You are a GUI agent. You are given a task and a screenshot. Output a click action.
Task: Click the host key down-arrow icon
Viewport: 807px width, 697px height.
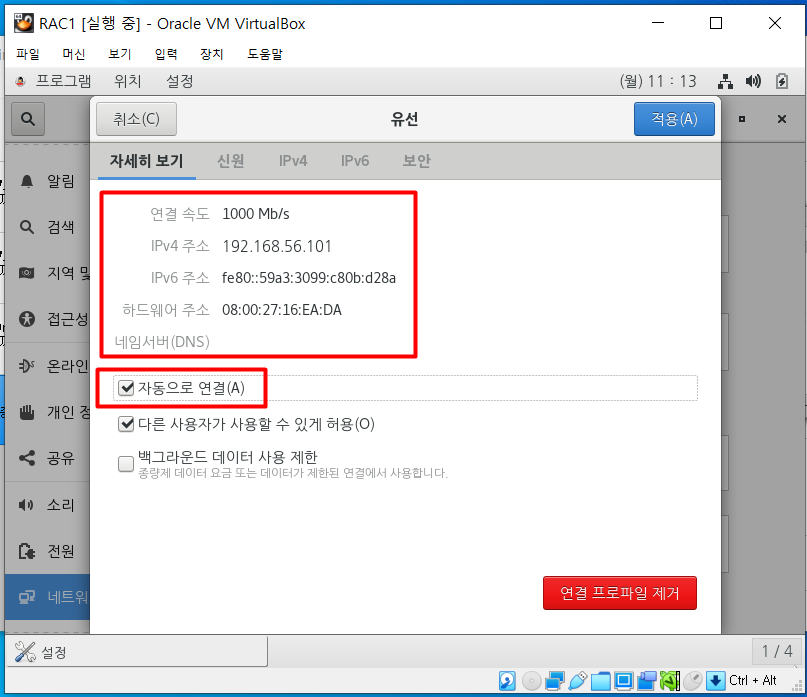(x=715, y=681)
